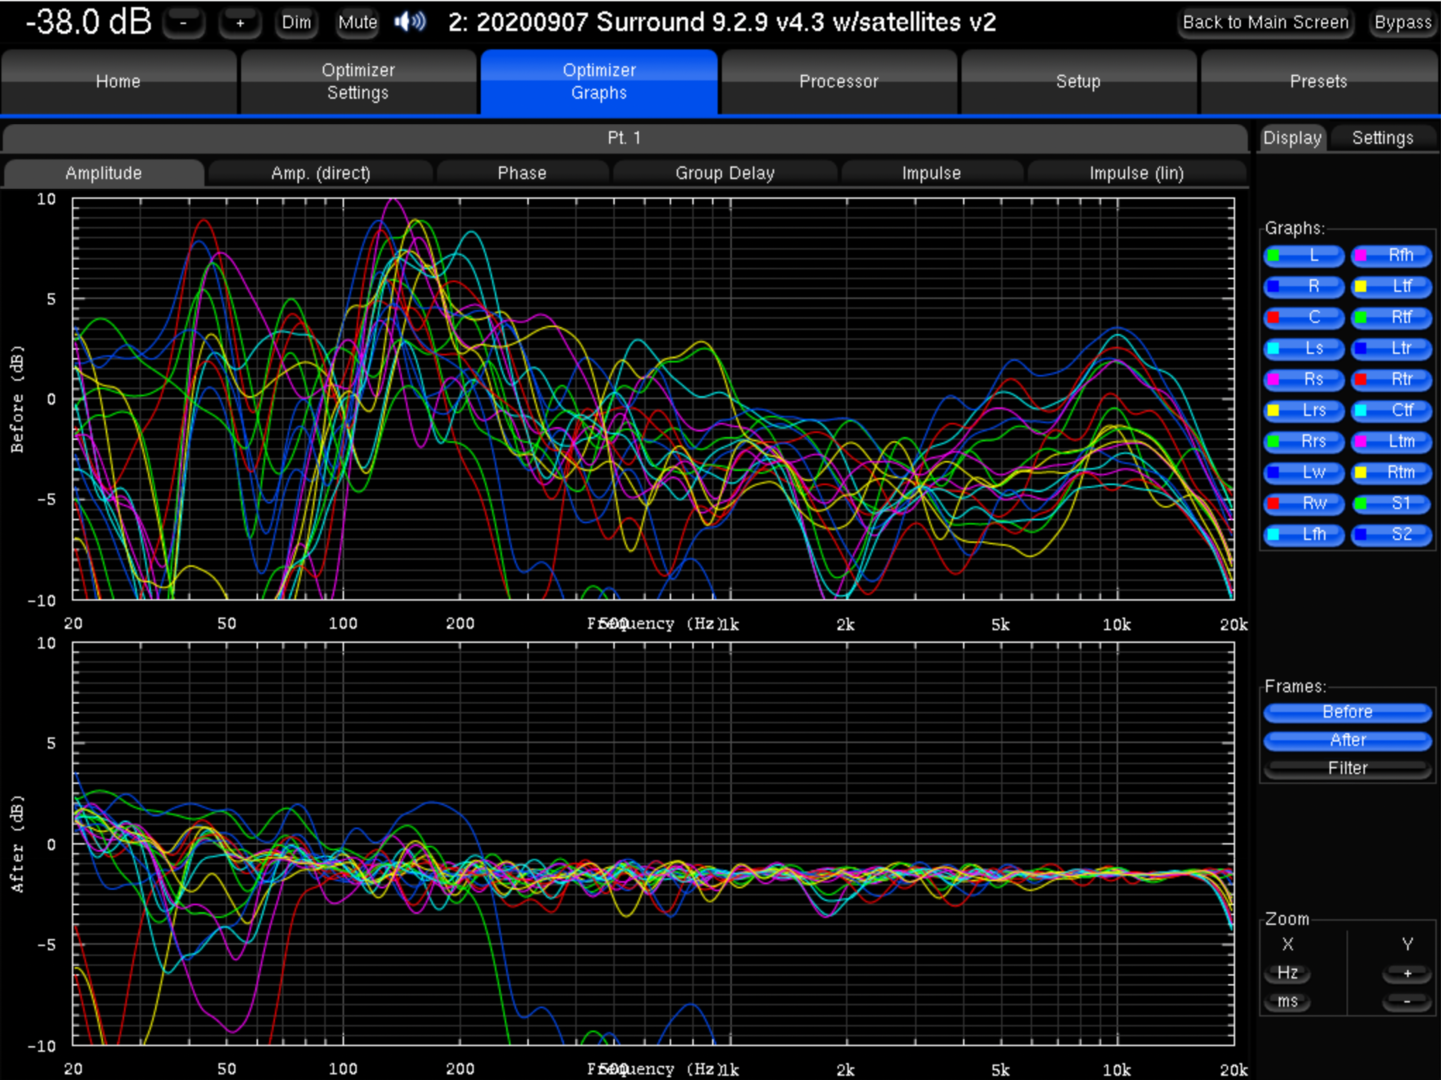Zoom out Y axis with minus
This screenshot has height=1080, width=1441.
click(x=1407, y=1001)
